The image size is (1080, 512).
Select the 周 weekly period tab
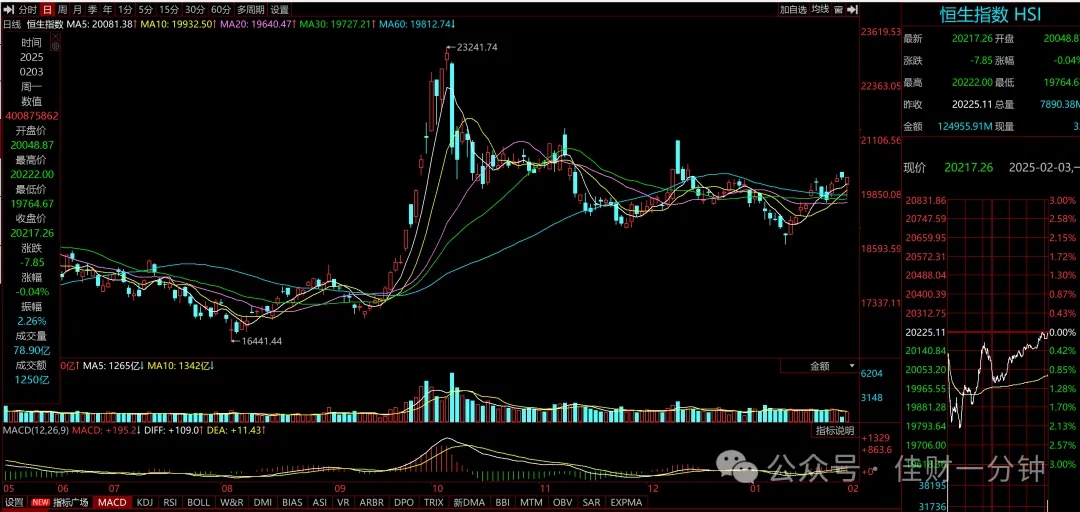point(62,10)
